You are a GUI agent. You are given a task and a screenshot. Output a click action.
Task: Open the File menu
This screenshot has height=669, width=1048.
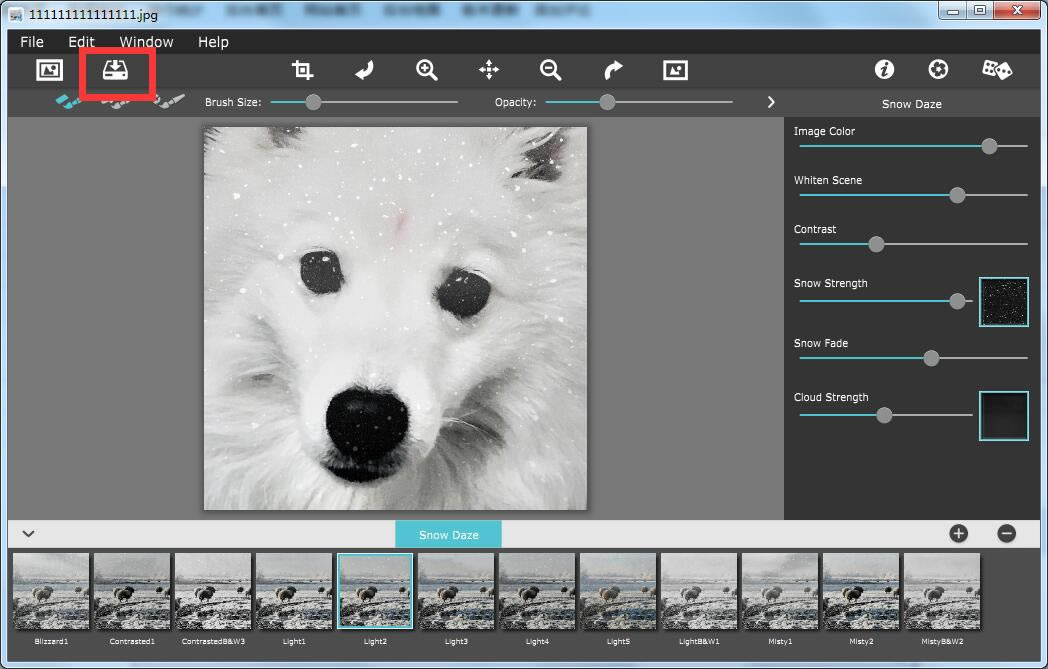32,42
